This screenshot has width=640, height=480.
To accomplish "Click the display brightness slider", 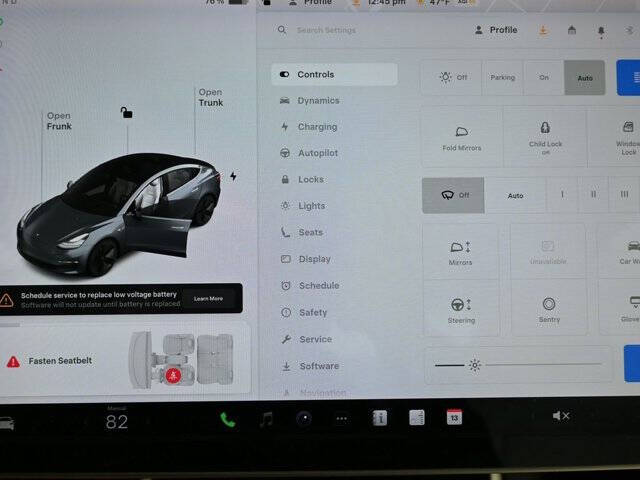I will [518, 364].
